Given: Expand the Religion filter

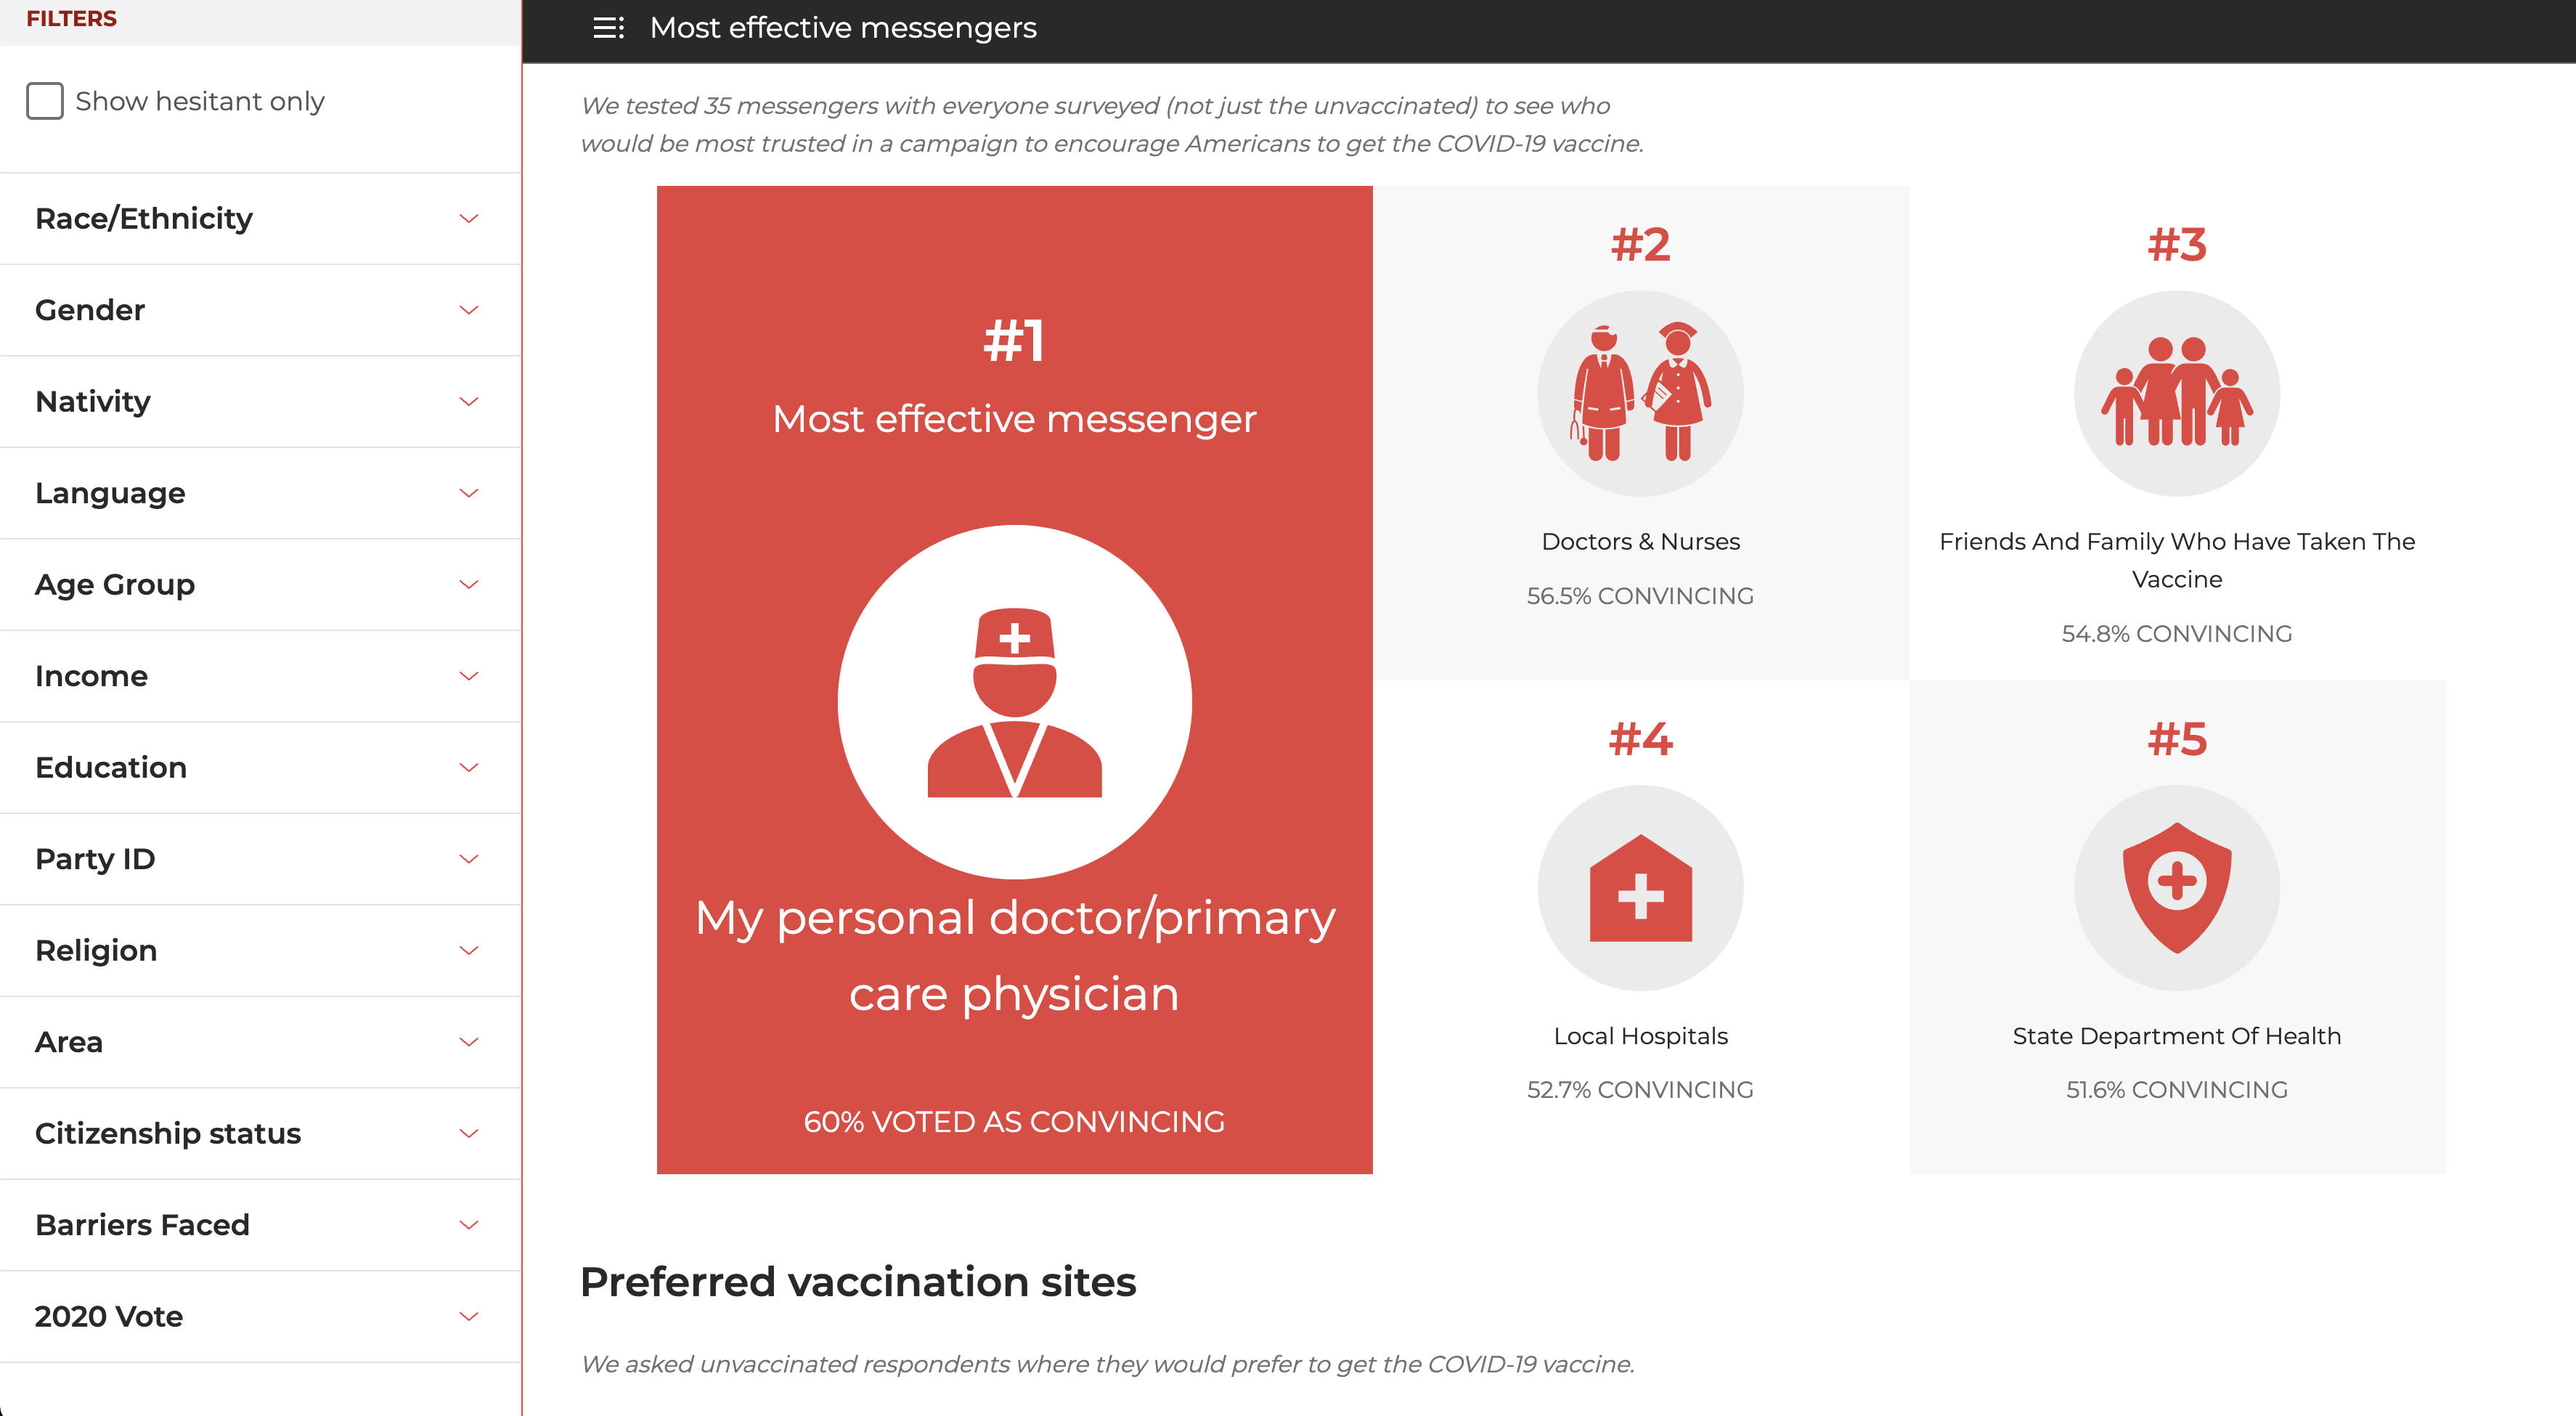Looking at the screenshot, I should pos(260,951).
